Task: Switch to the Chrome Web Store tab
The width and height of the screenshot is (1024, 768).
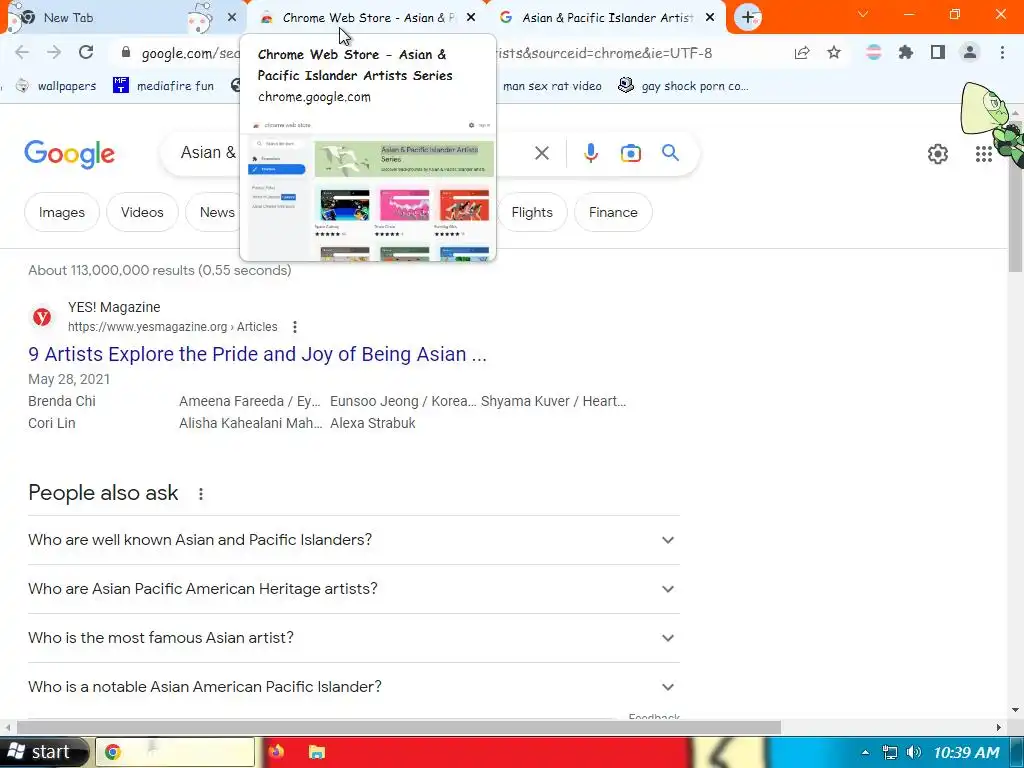Action: tap(368, 18)
